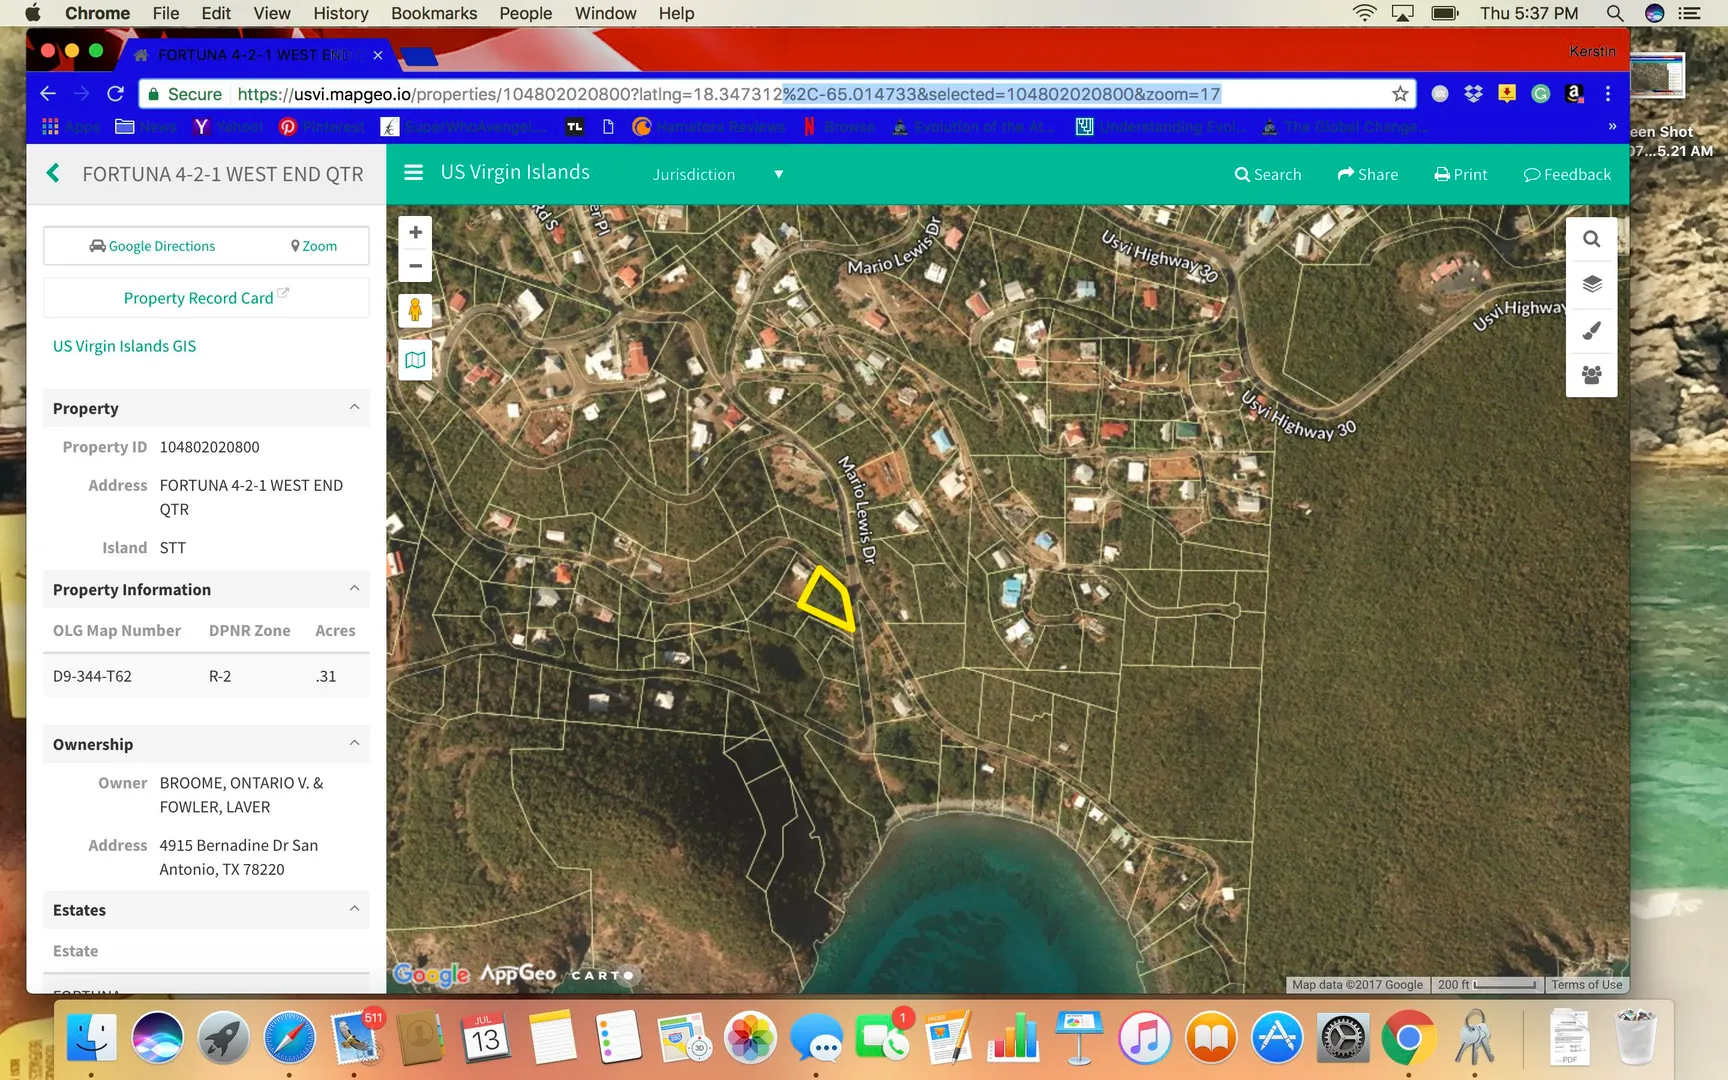Collapse the Property Information section
Screen dimensions: 1728x1080
point(354,589)
